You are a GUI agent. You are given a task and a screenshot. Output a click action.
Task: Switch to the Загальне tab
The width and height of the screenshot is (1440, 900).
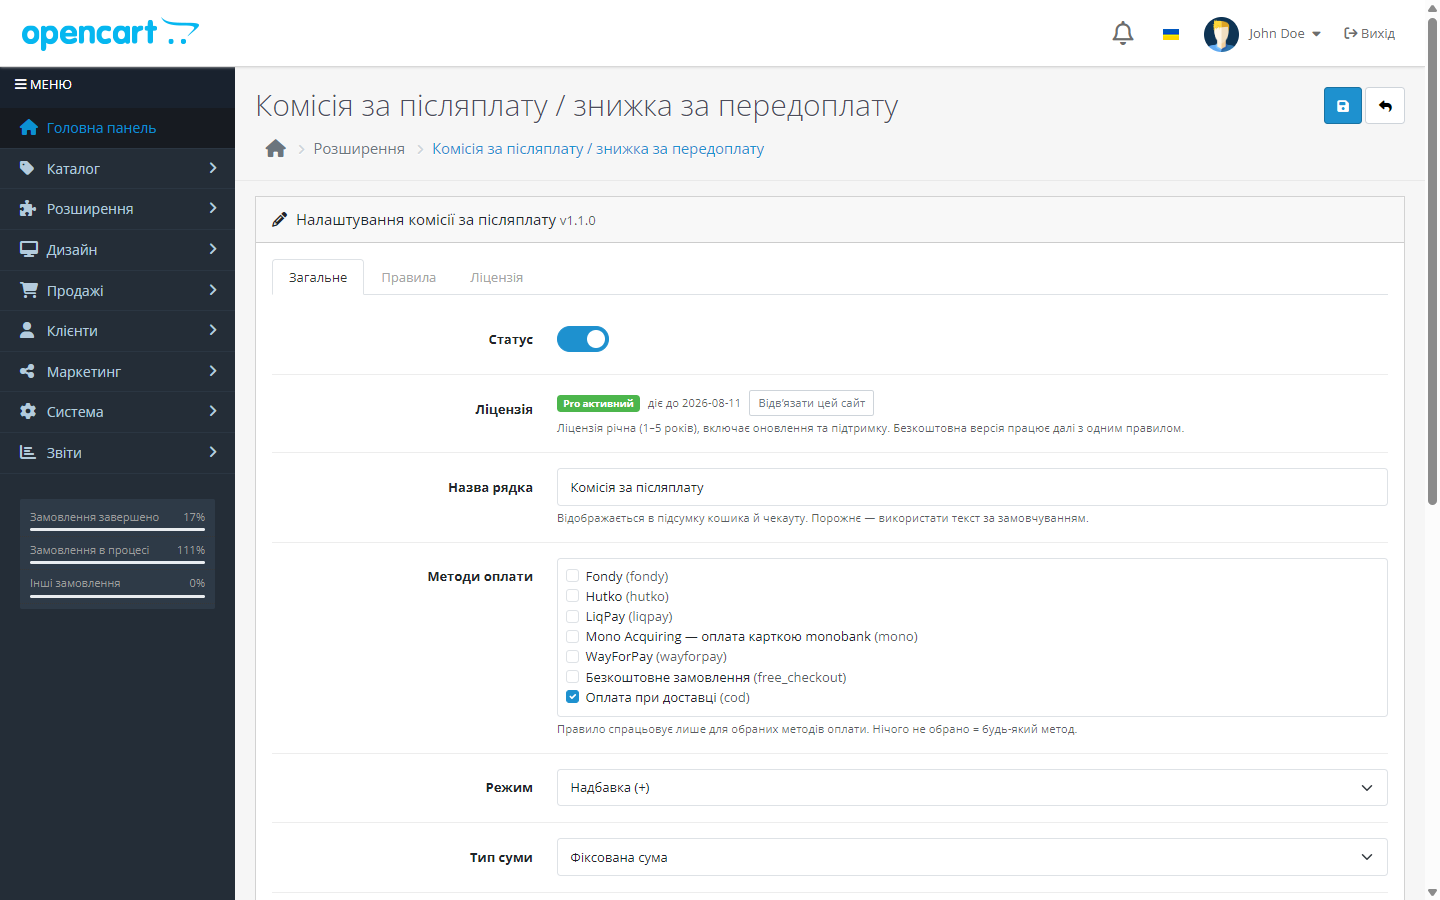pyautogui.click(x=318, y=277)
